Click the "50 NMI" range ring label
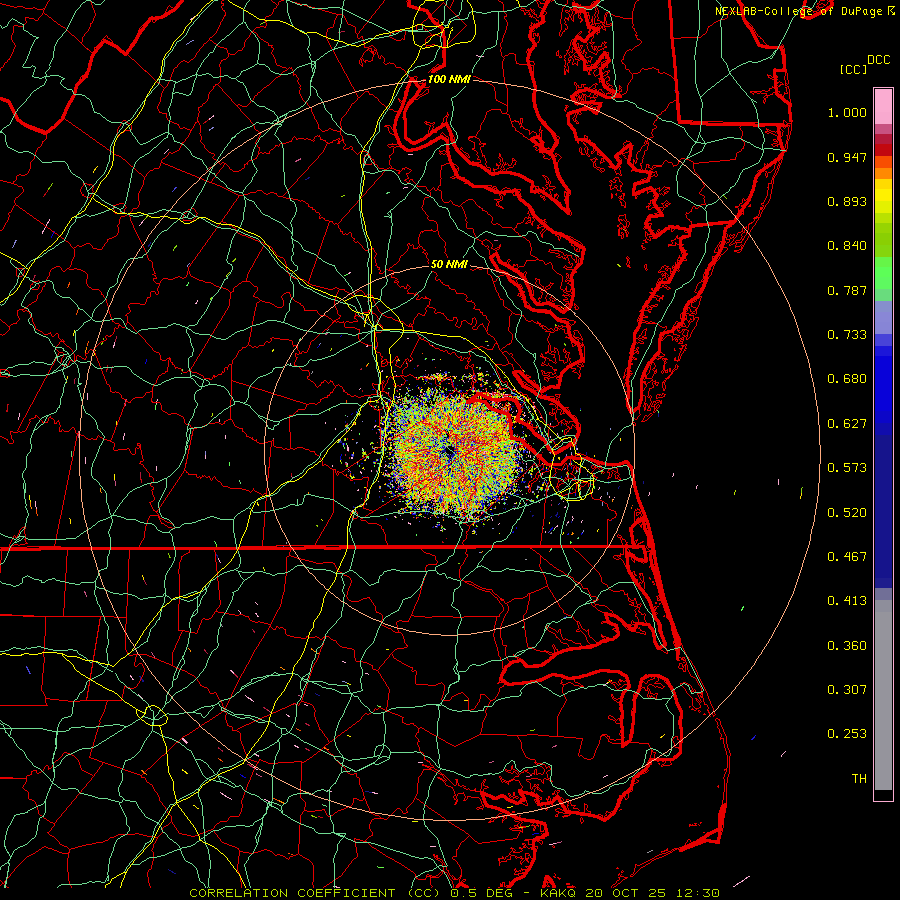The height and width of the screenshot is (900, 900). point(449,264)
